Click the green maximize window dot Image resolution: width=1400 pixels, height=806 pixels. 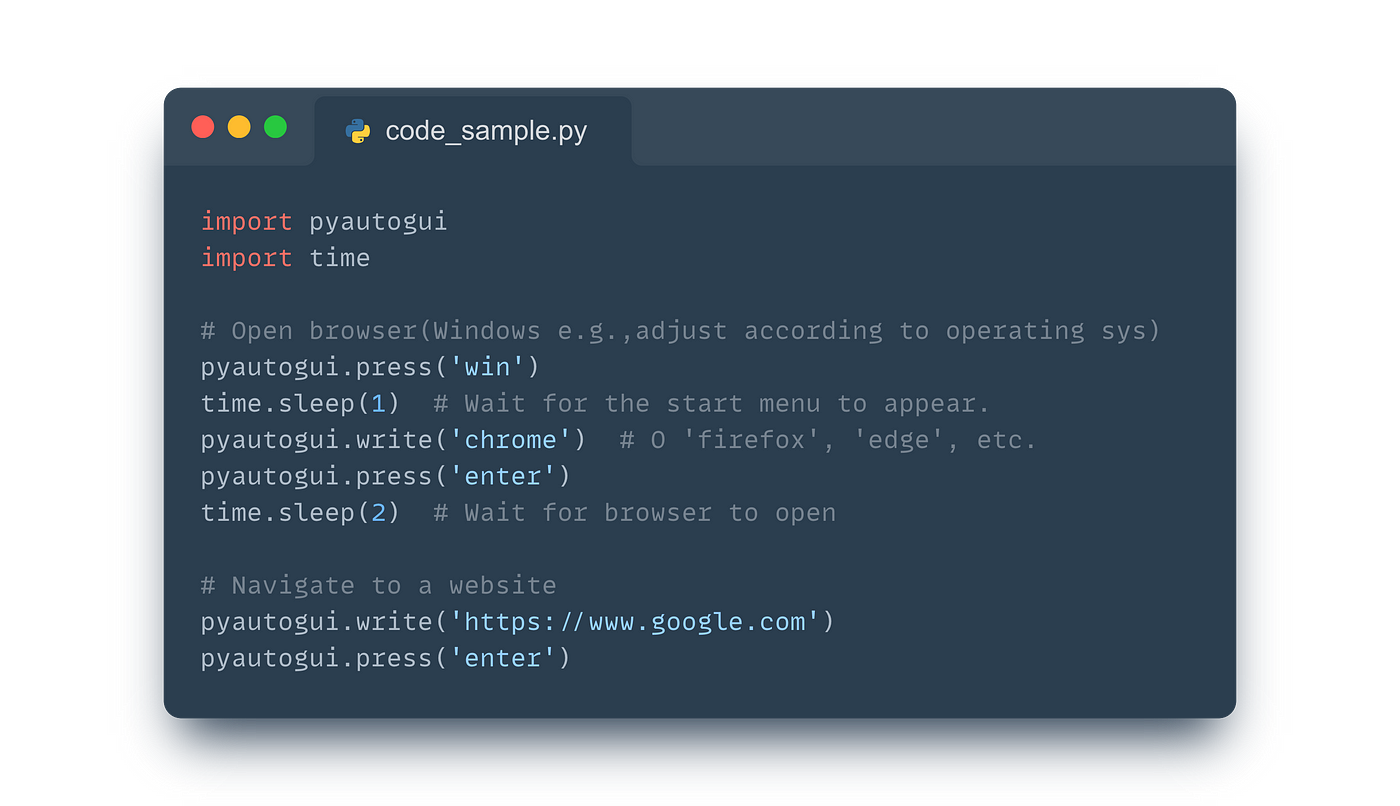click(275, 127)
